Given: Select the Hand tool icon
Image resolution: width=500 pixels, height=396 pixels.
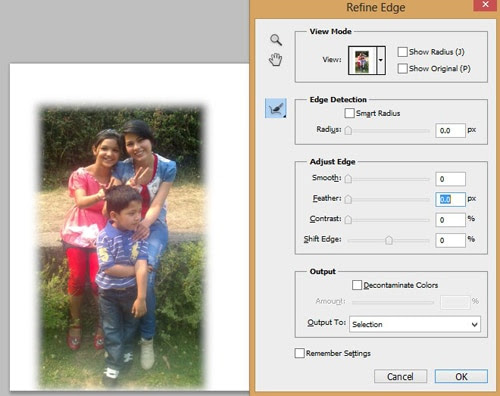Looking at the screenshot, I should tap(276, 59).
